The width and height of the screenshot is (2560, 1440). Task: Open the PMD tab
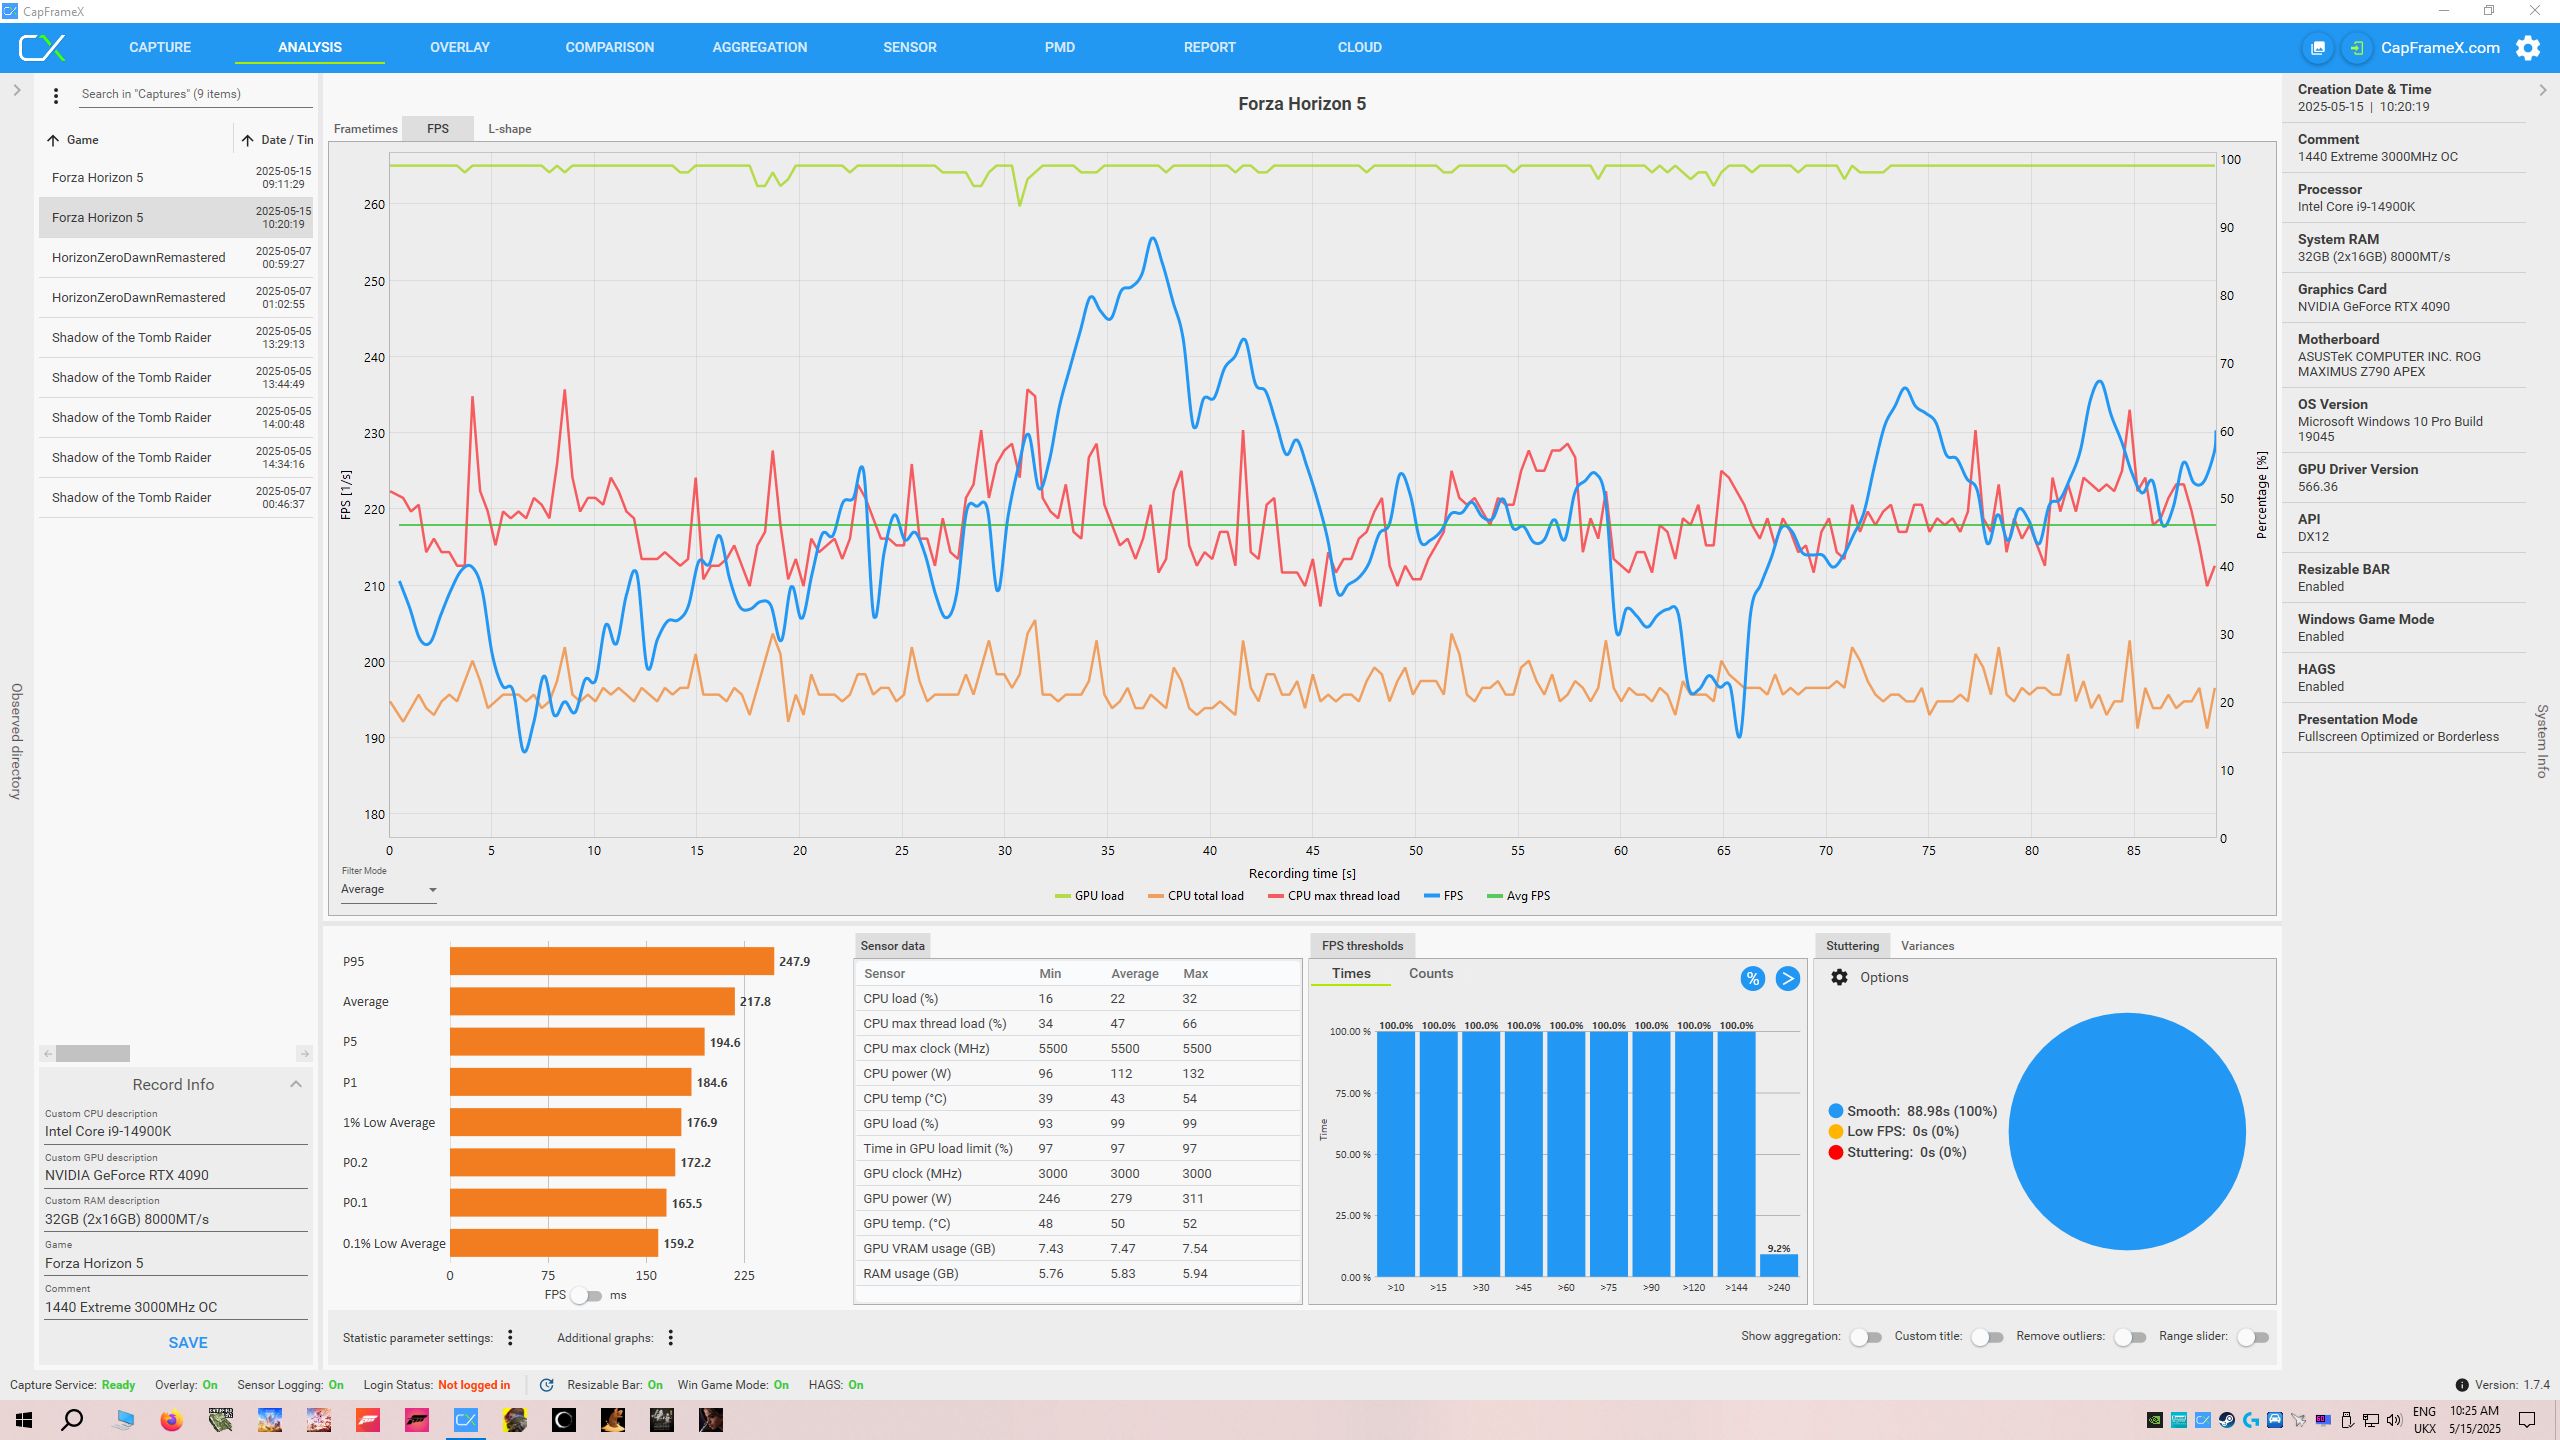point(1060,47)
